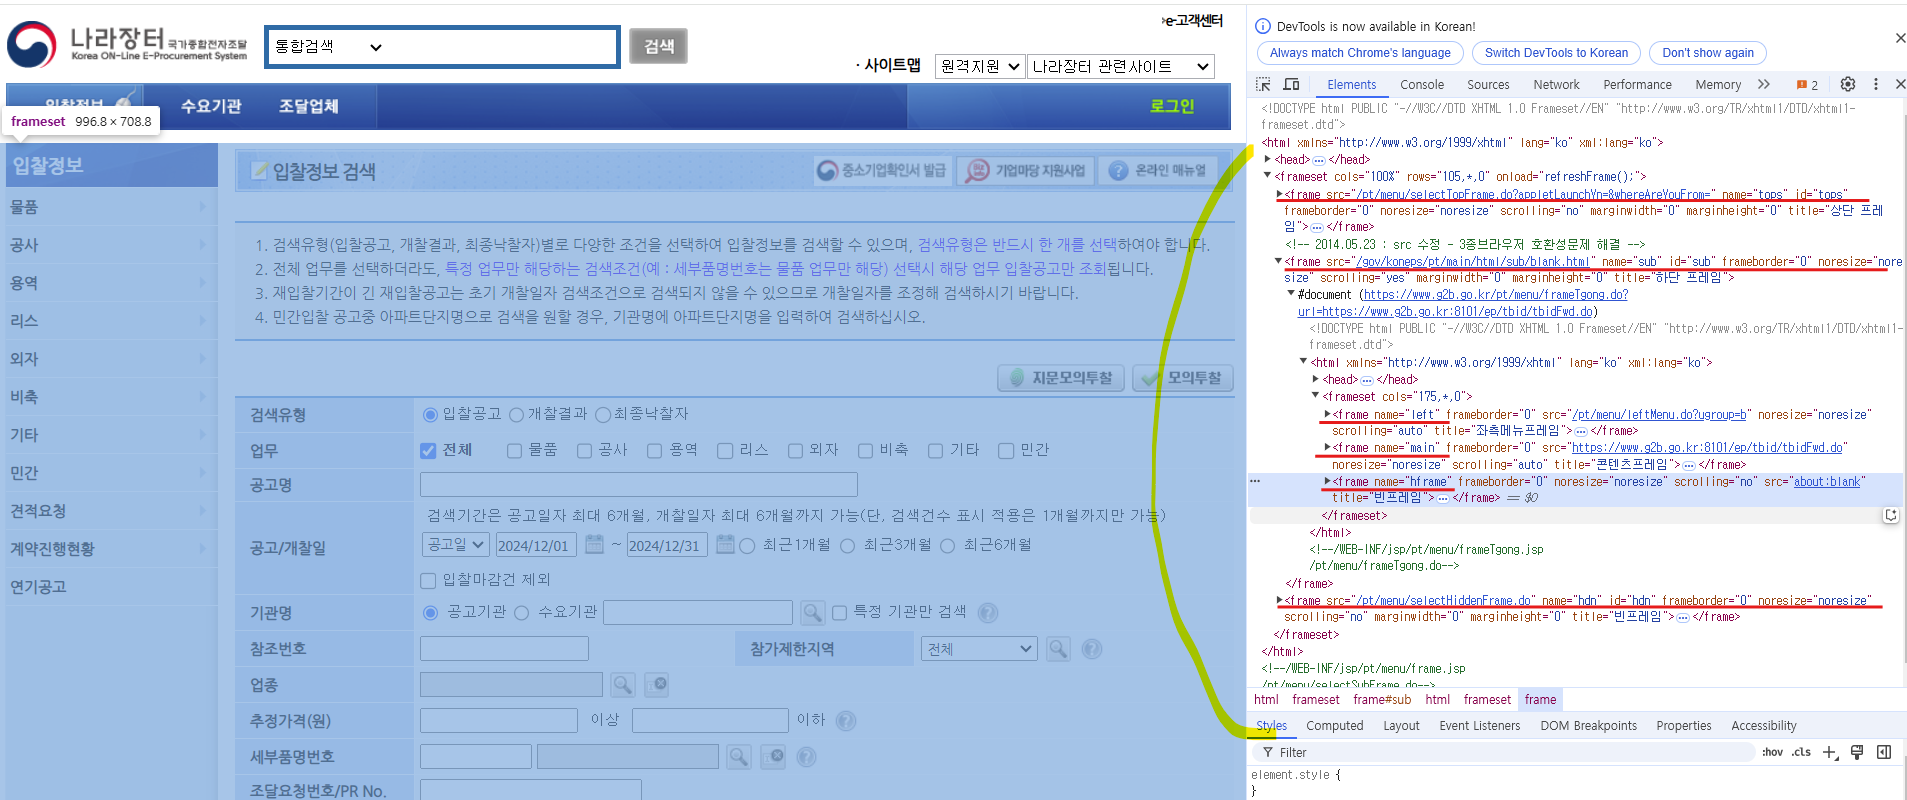Toggle the computed styles sidebar icon
Image resolution: width=1907 pixels, height=800 pixels.
click(x=1884, y=752)
